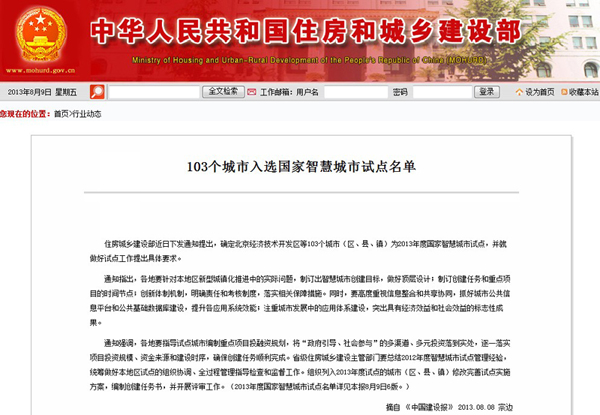Screen dimensions: 600x415
Task: Focus the 用户名 username field
Action: point(356,92)
